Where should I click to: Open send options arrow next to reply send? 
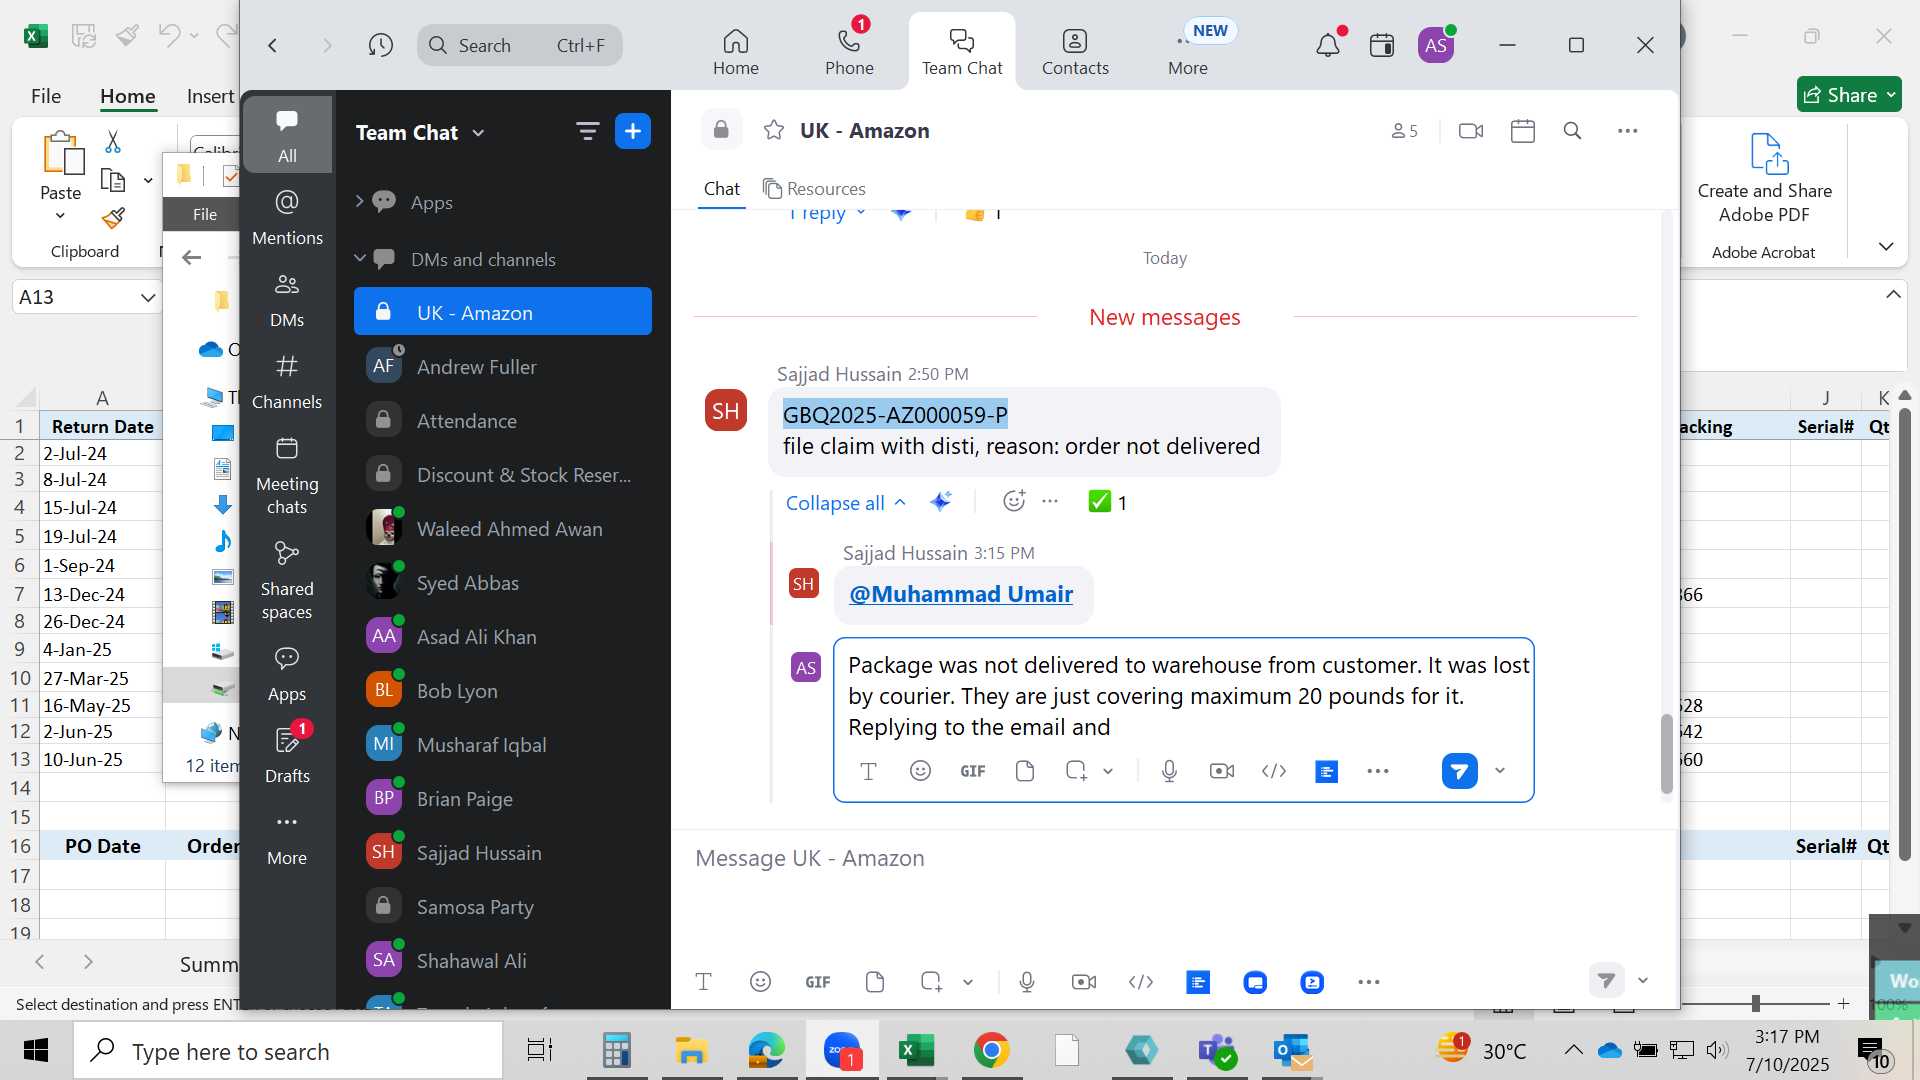[1500, 770]
